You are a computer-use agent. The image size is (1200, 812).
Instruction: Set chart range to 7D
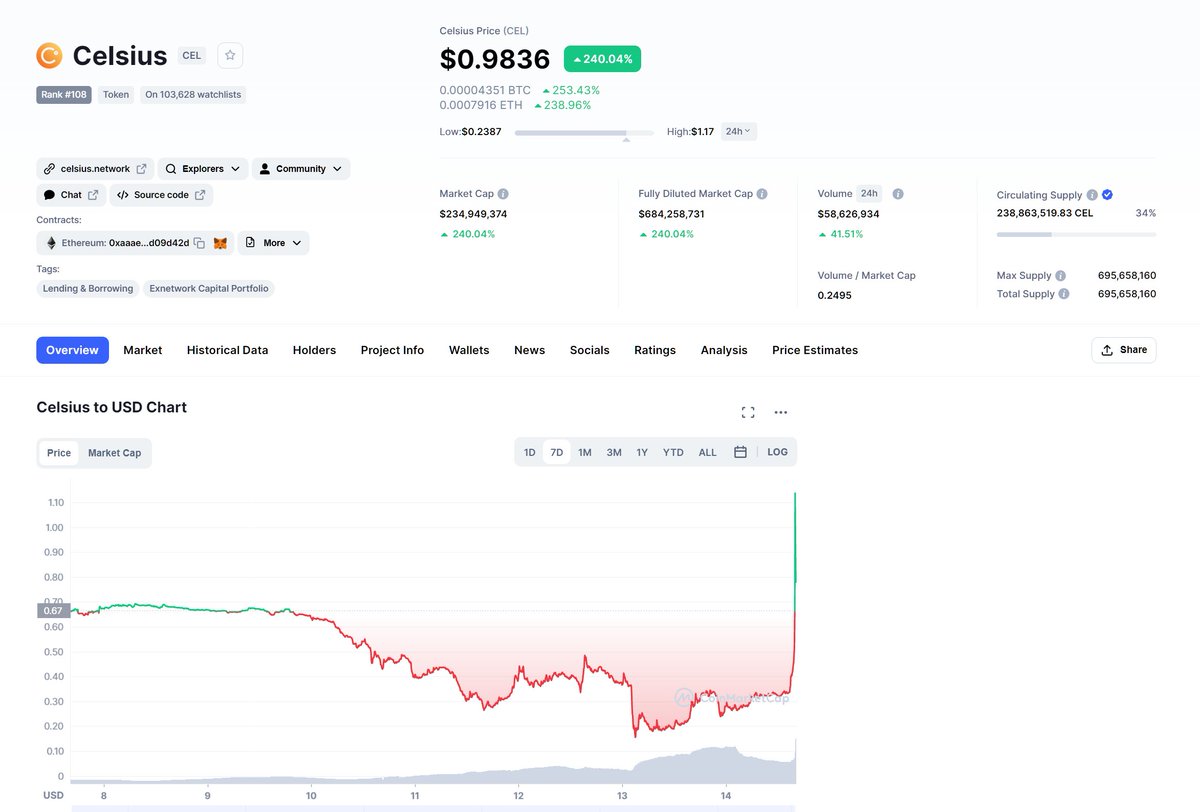click(x=557, y=452)
